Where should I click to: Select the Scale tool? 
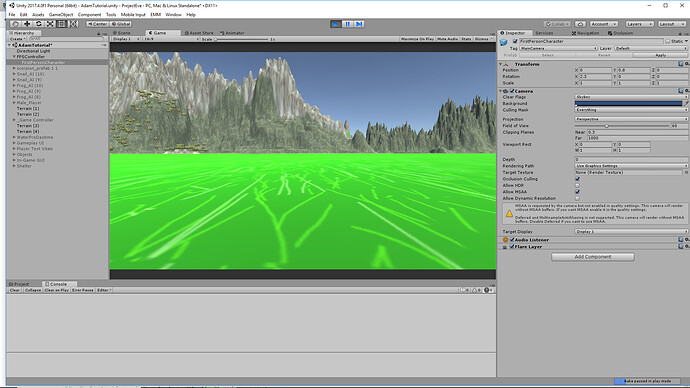[50, 24]
